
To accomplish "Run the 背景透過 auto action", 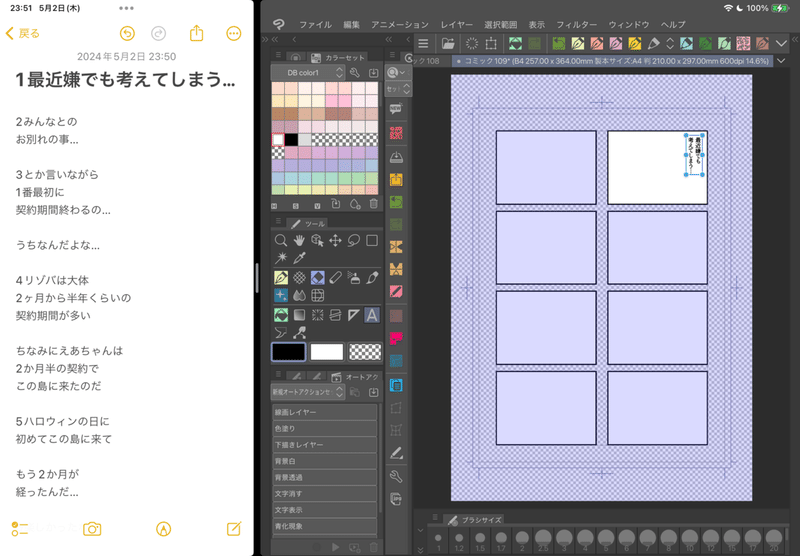I will [x=324, y=477].
